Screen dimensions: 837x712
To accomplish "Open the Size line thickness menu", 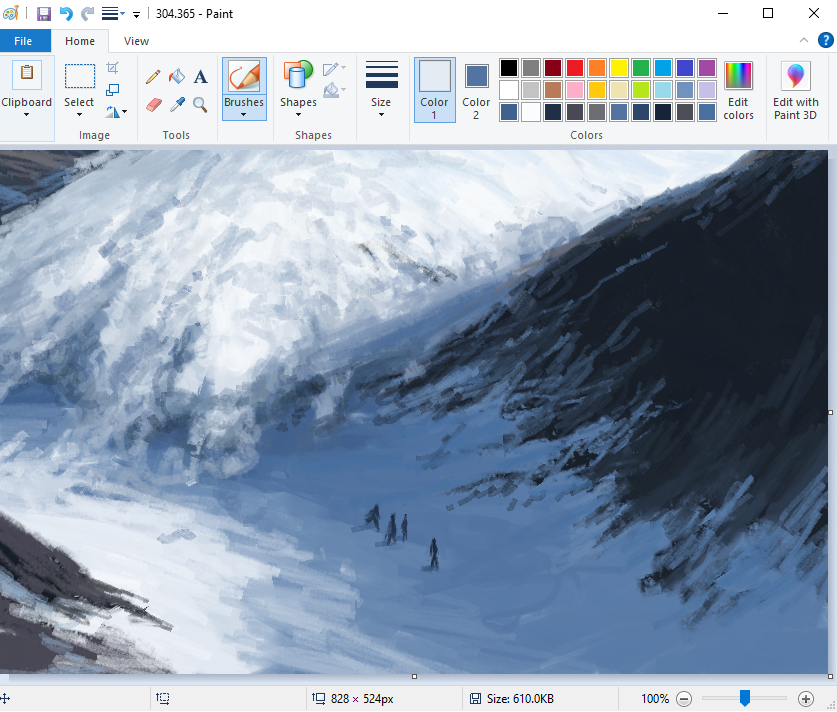I will pyautogui.click(x=381, y=88).
